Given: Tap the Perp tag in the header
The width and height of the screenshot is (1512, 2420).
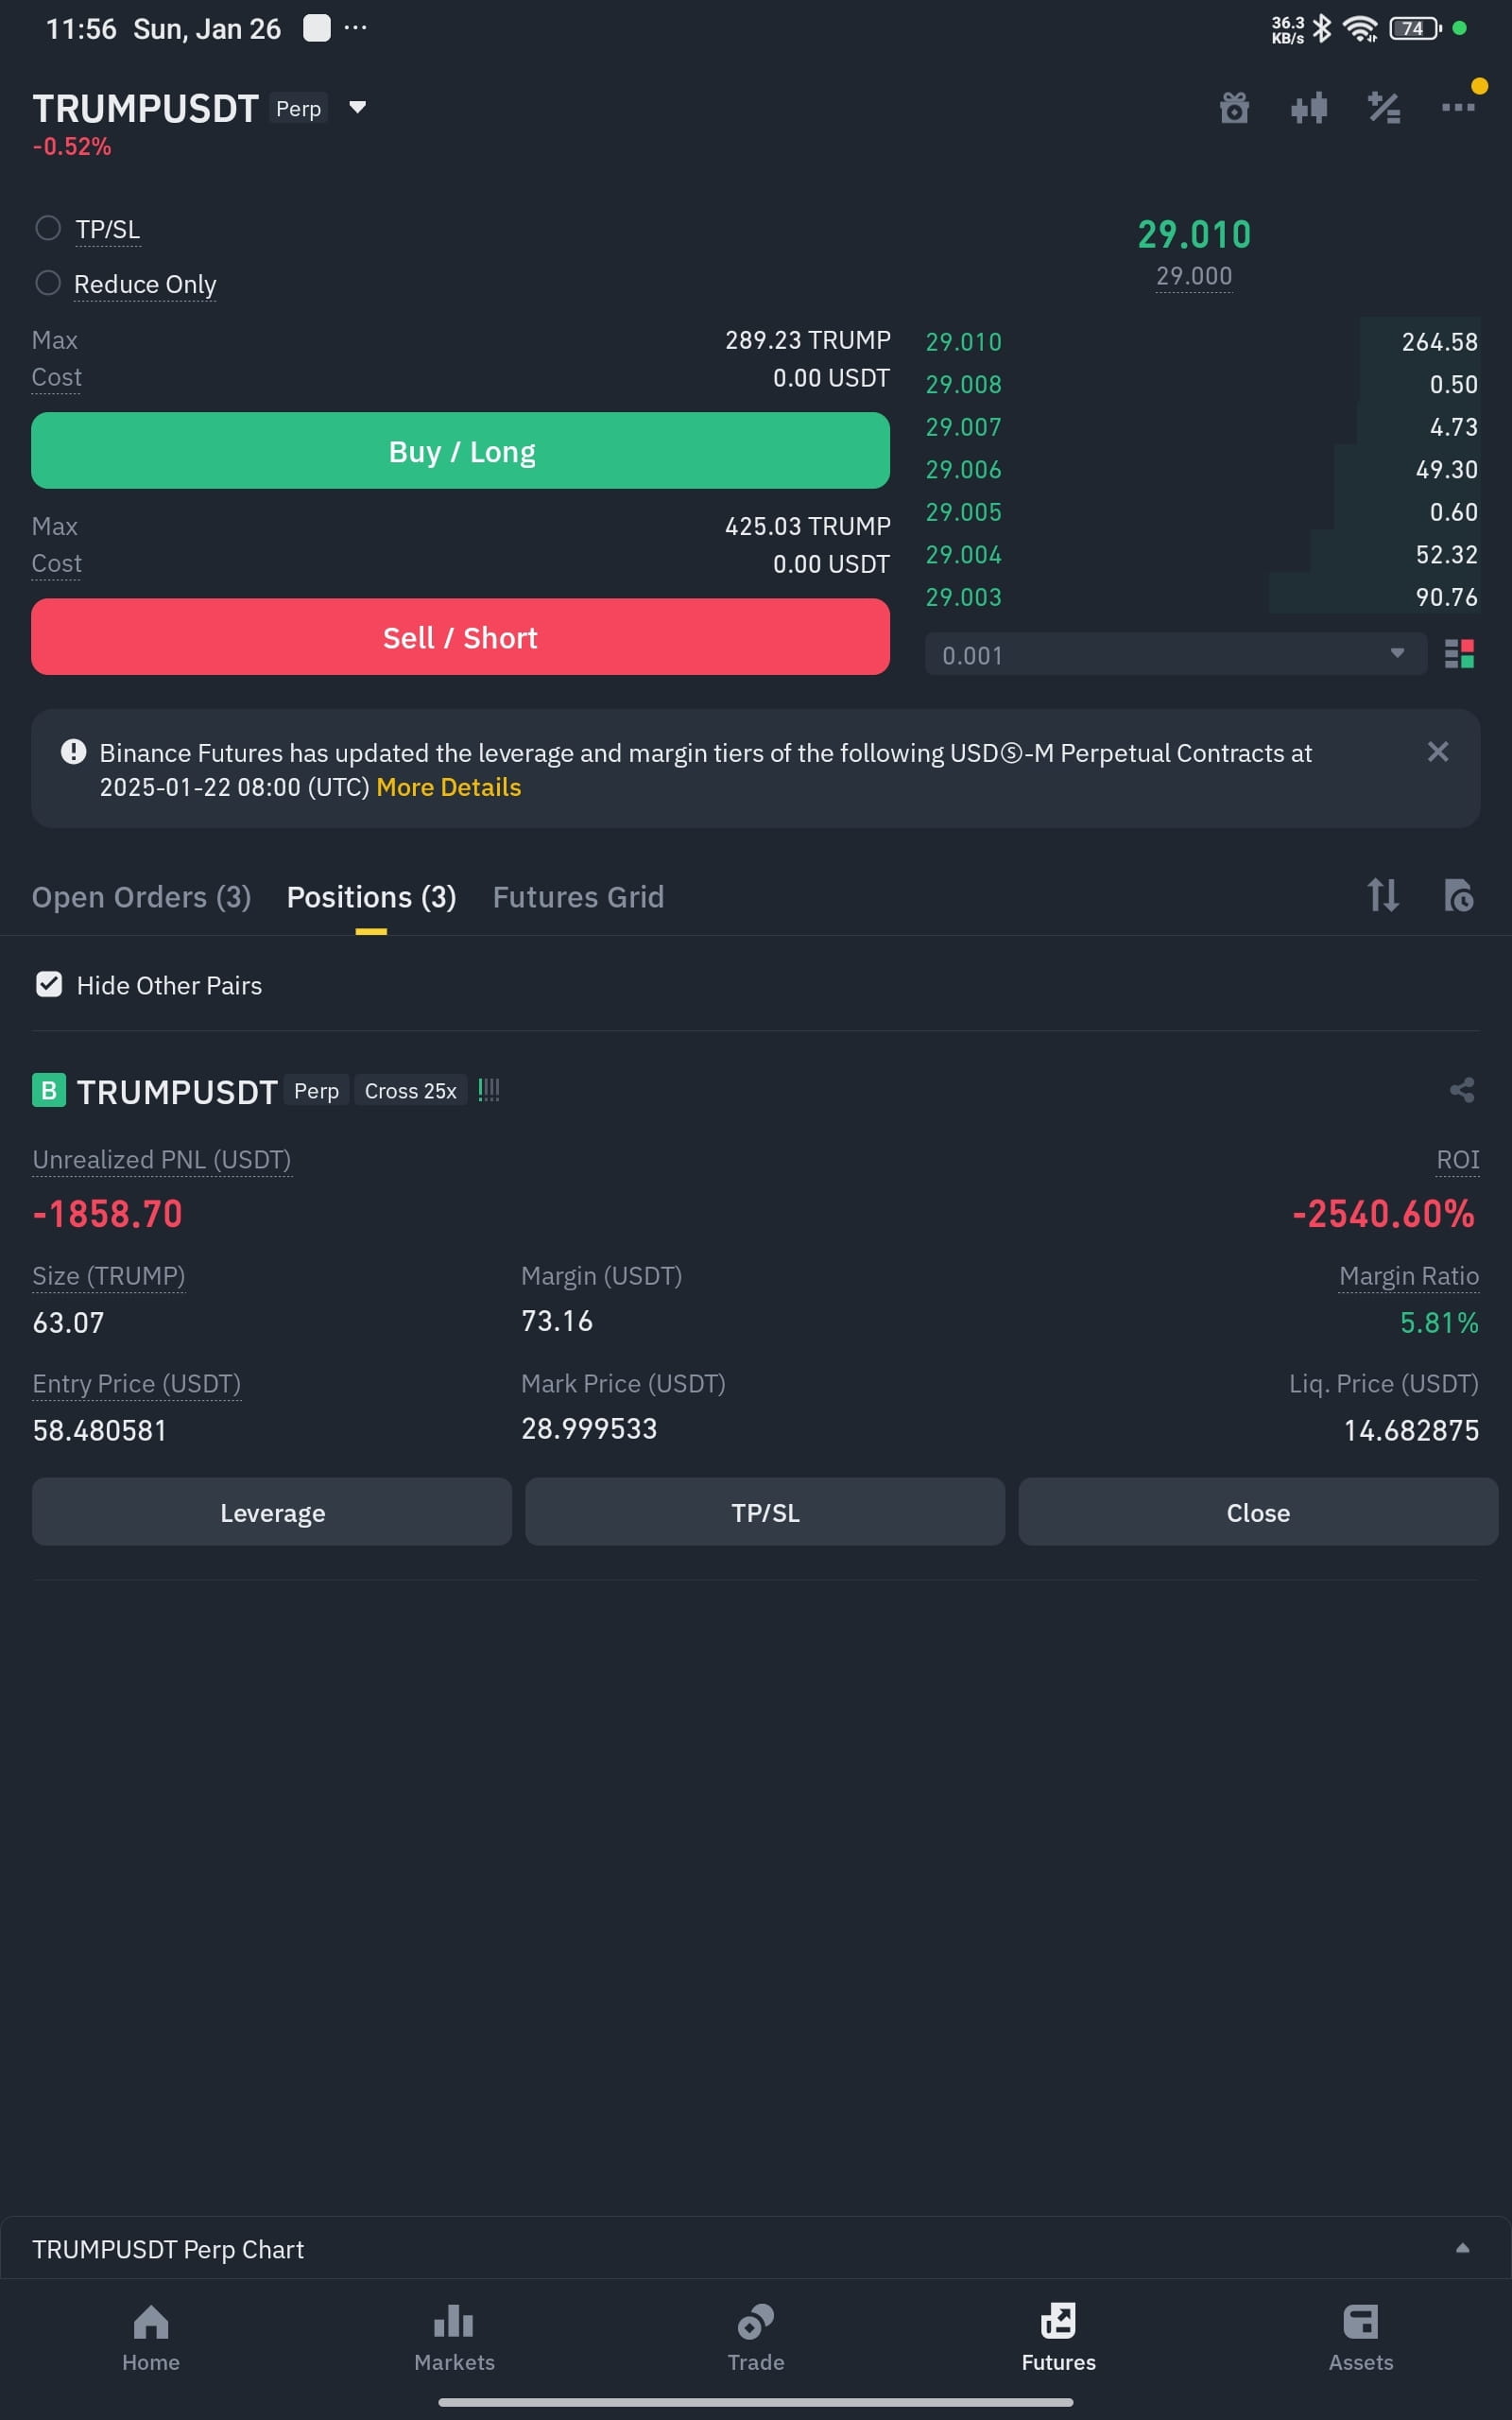Looking at the screenshot, I should 298,108.
